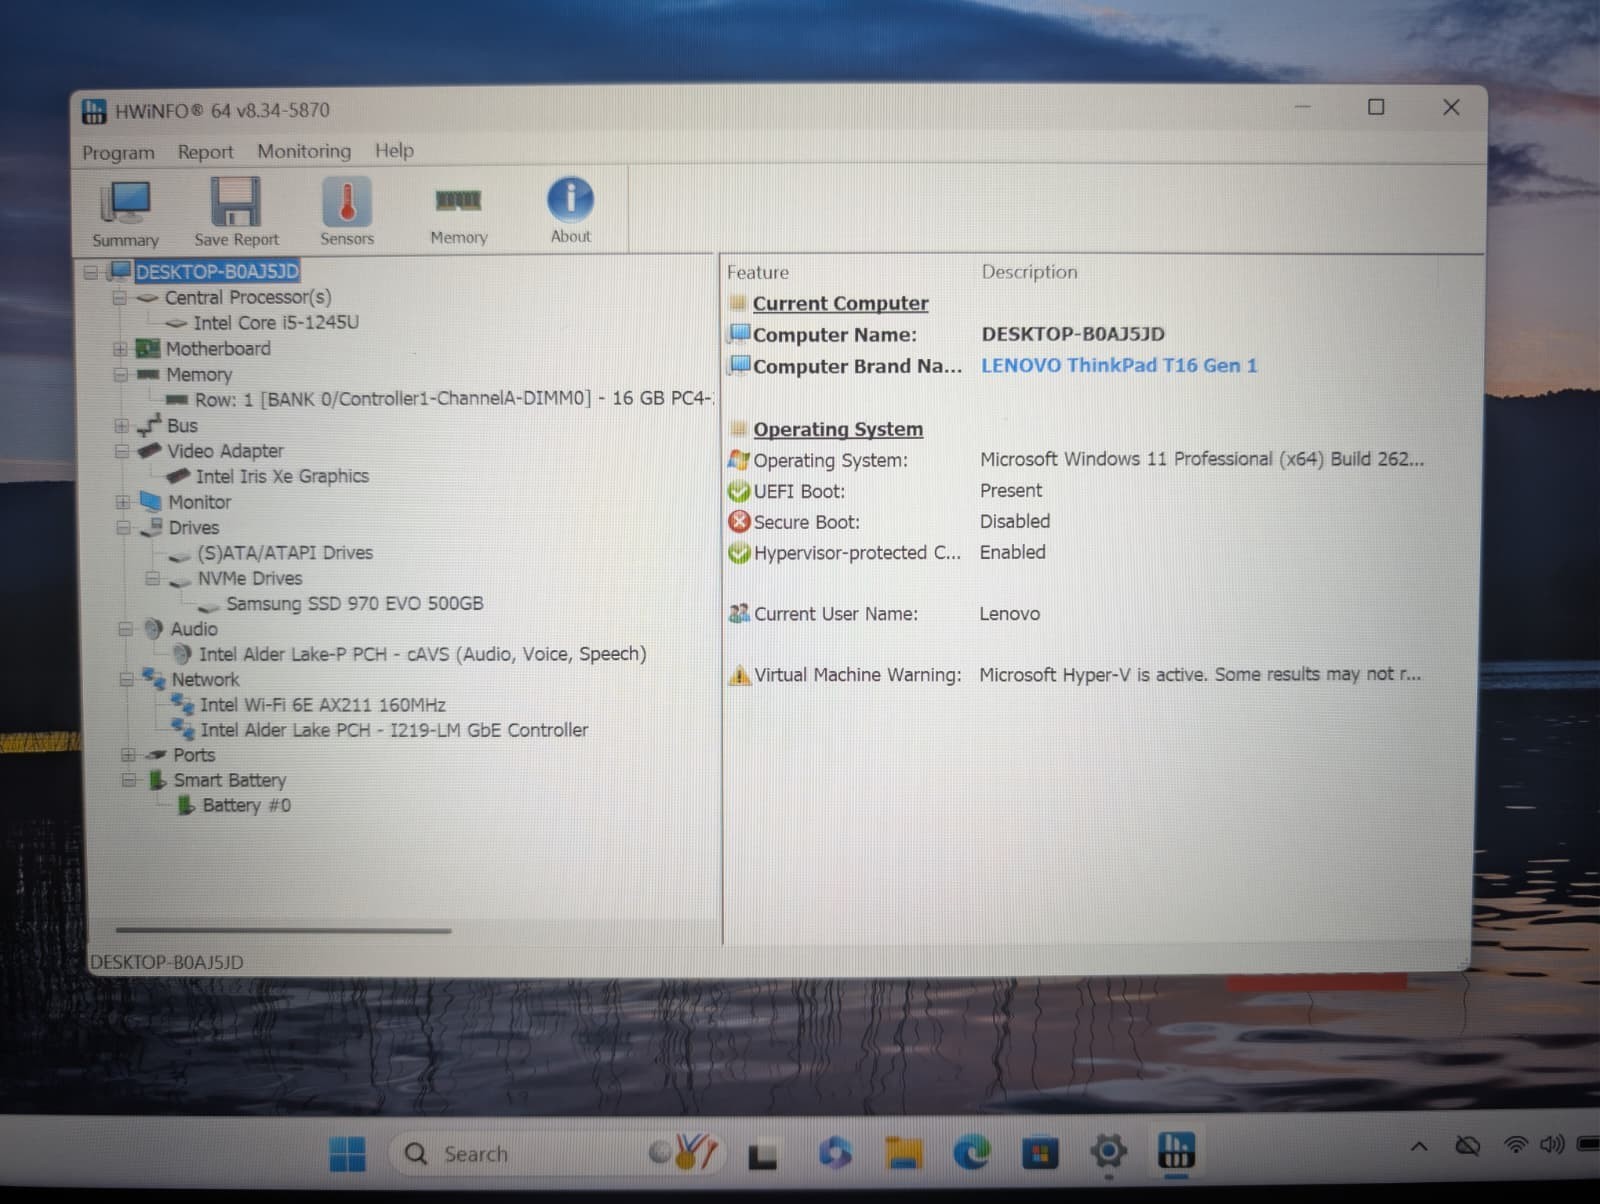Screen dimensions: 1600x1204
Task: Open the Report menu
Action: point(205,152)
